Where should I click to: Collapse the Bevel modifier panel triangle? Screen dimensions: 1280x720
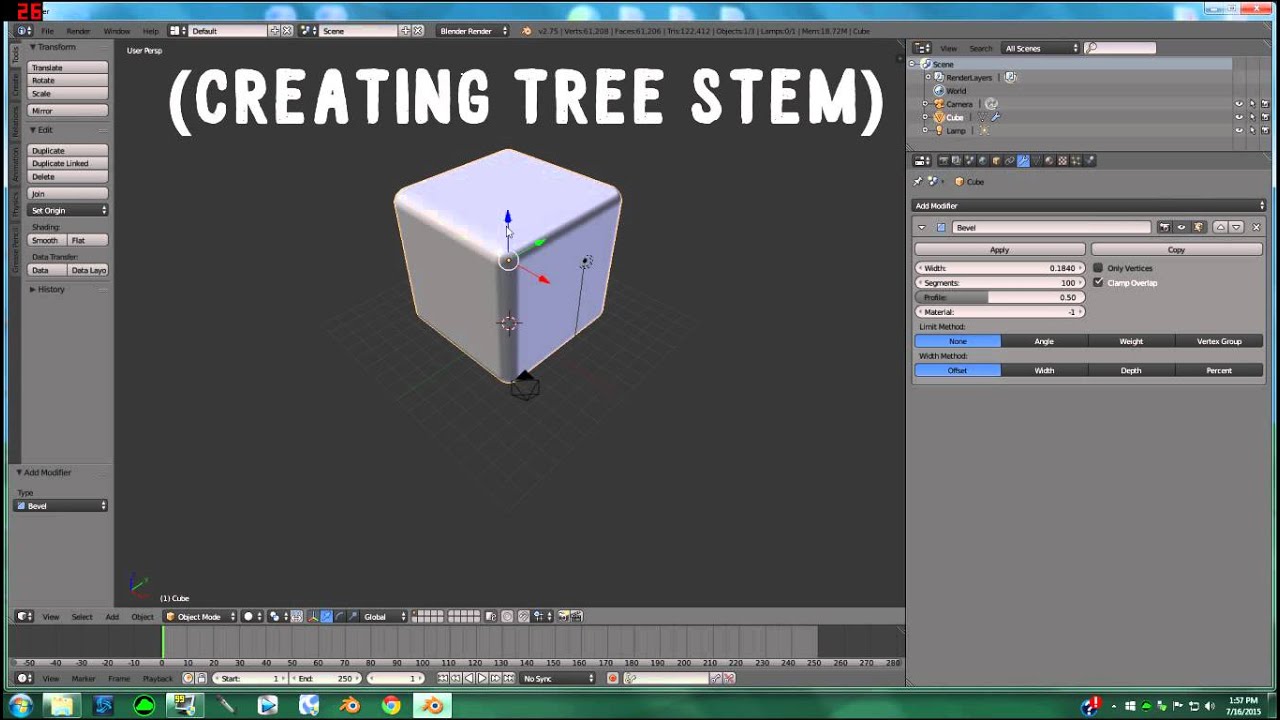[921, 227]
